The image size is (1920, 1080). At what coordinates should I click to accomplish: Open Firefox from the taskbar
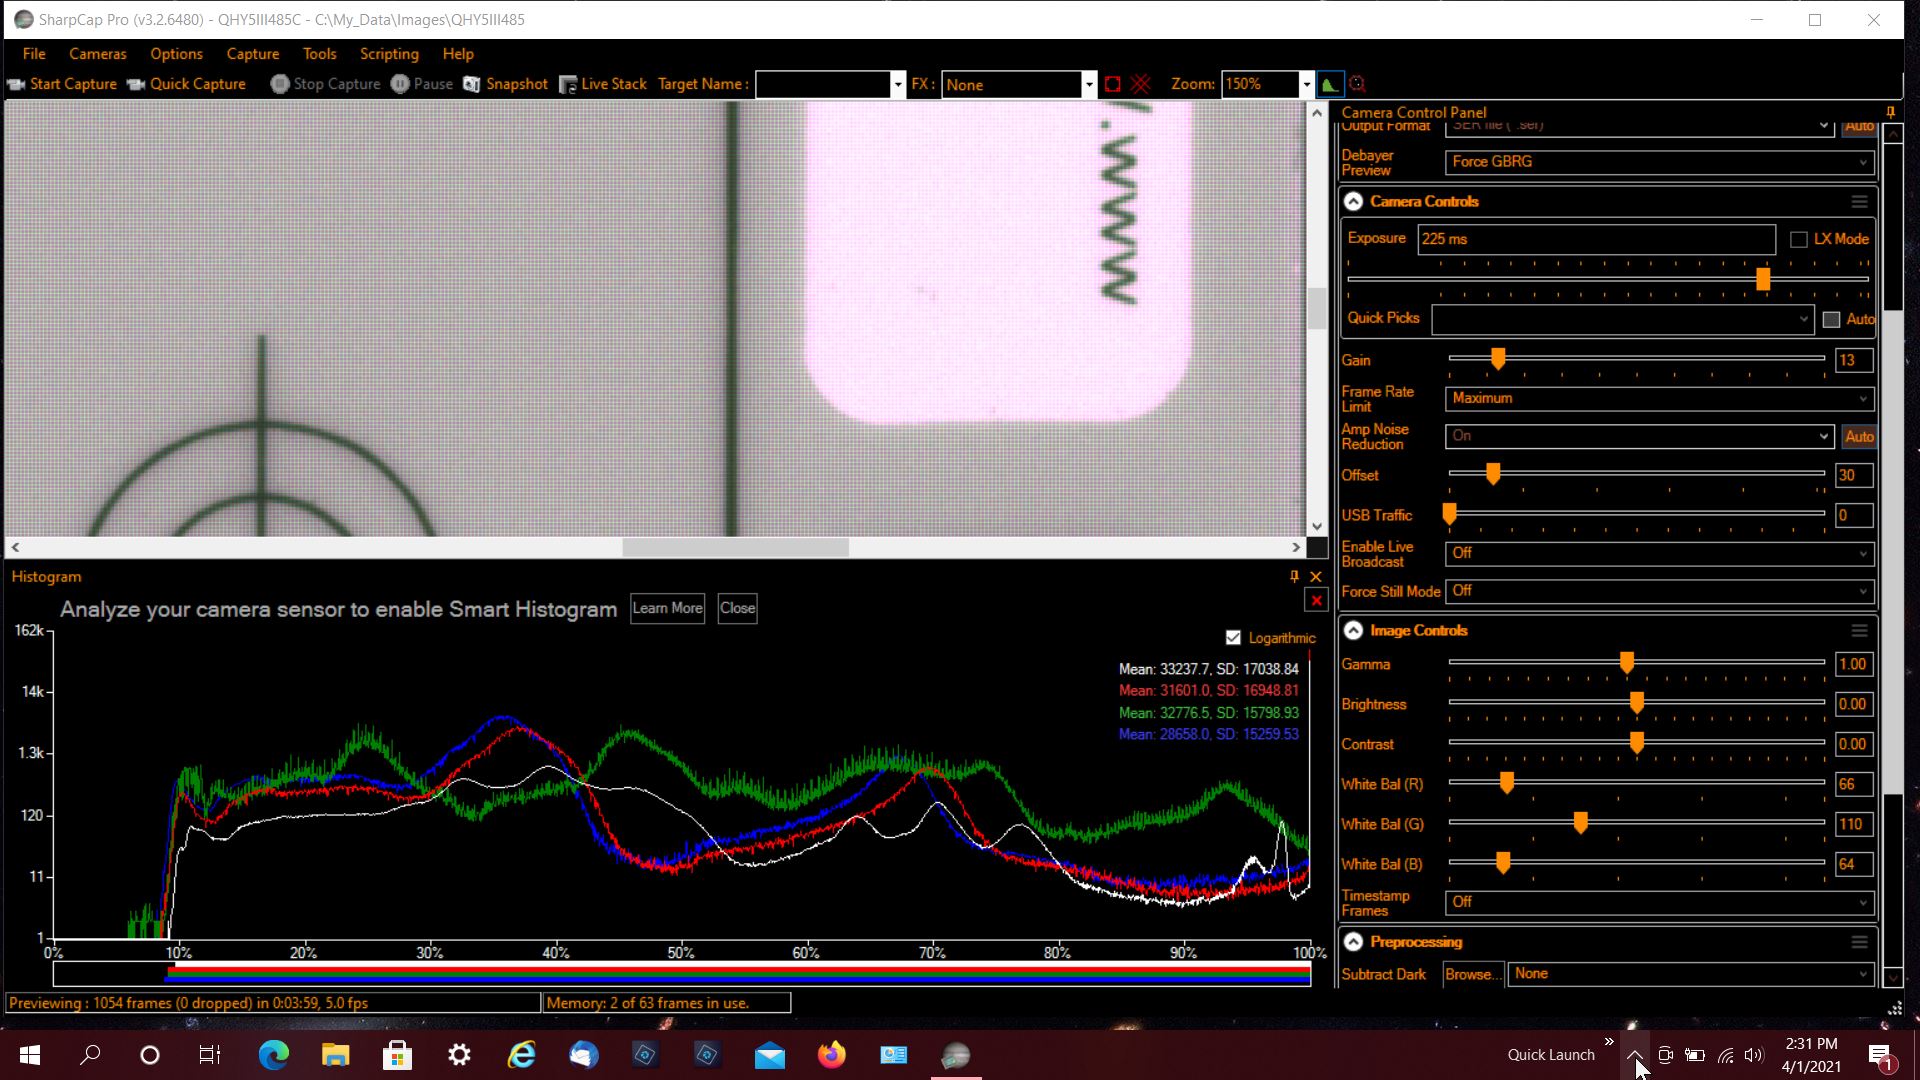[831, 1055]
